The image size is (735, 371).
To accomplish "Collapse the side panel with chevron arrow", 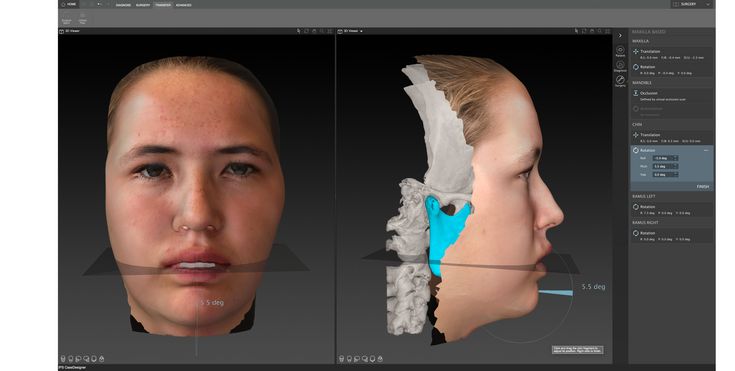I will [620, 36].
